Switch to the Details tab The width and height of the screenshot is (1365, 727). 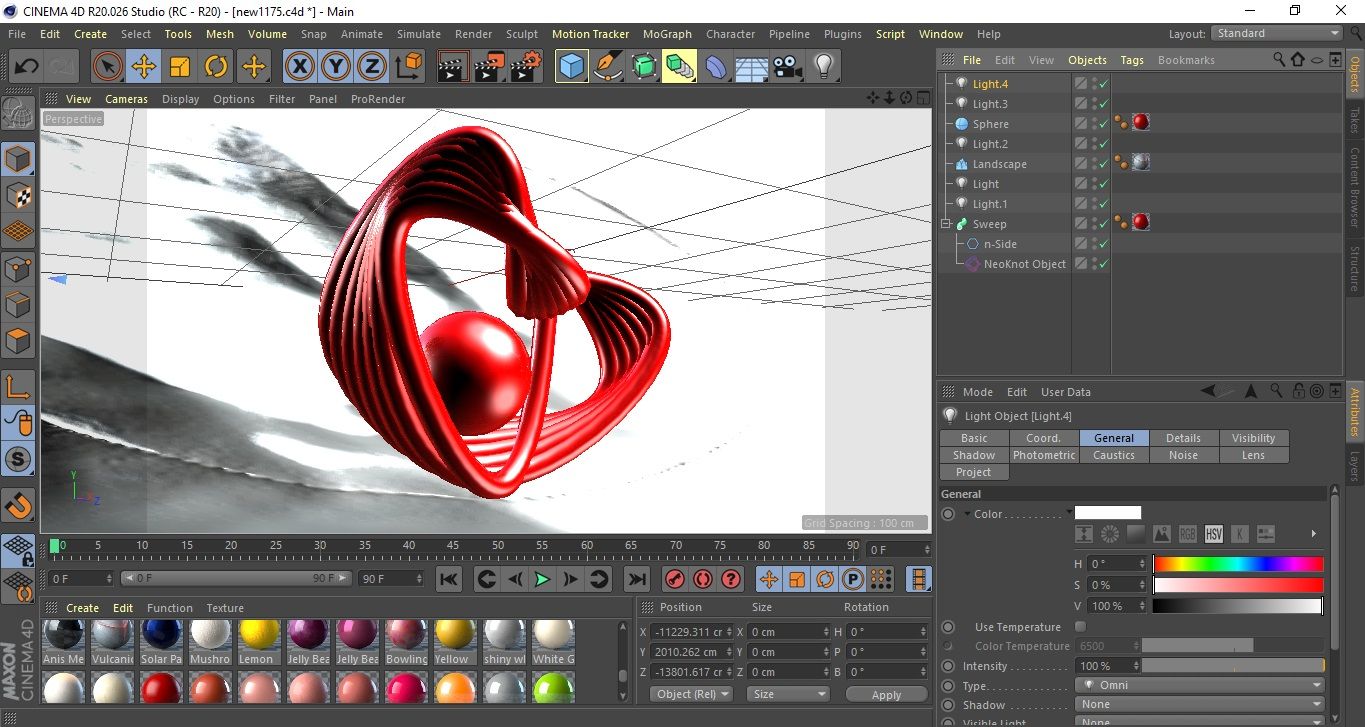tap(1184, 438)
